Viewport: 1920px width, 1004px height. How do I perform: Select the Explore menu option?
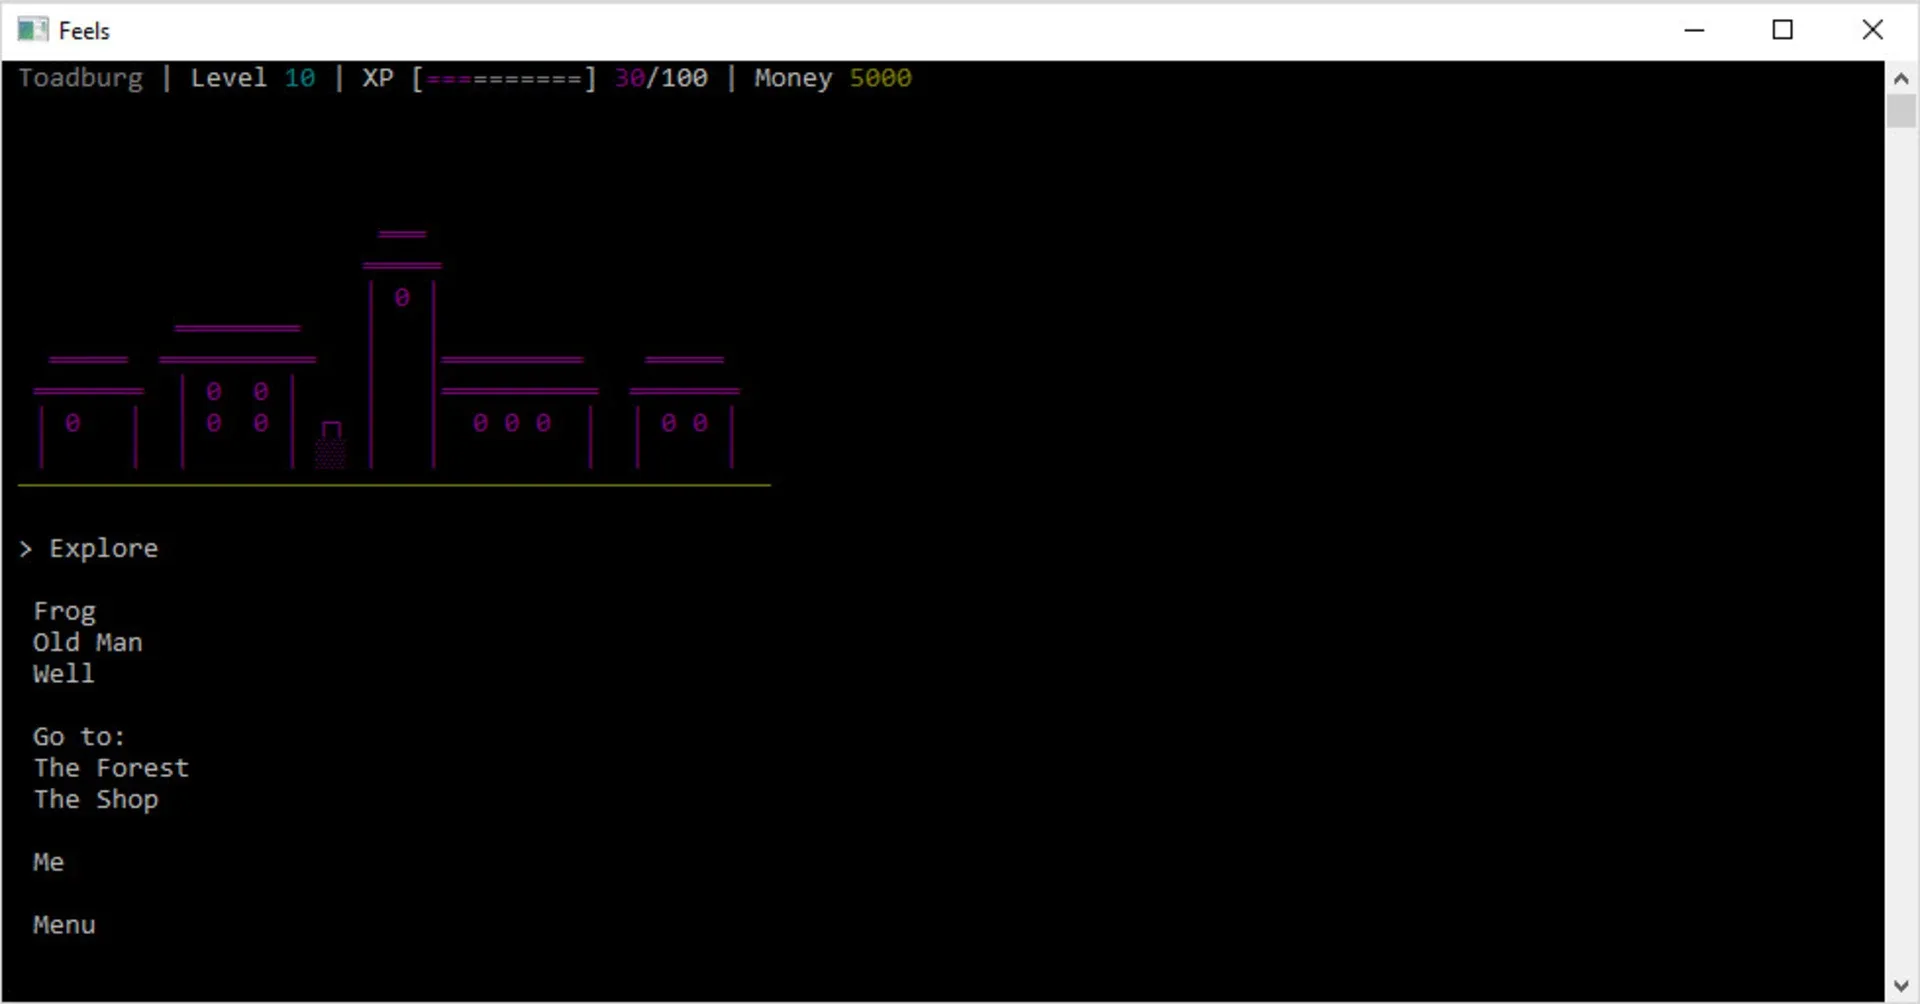(103, 548)
